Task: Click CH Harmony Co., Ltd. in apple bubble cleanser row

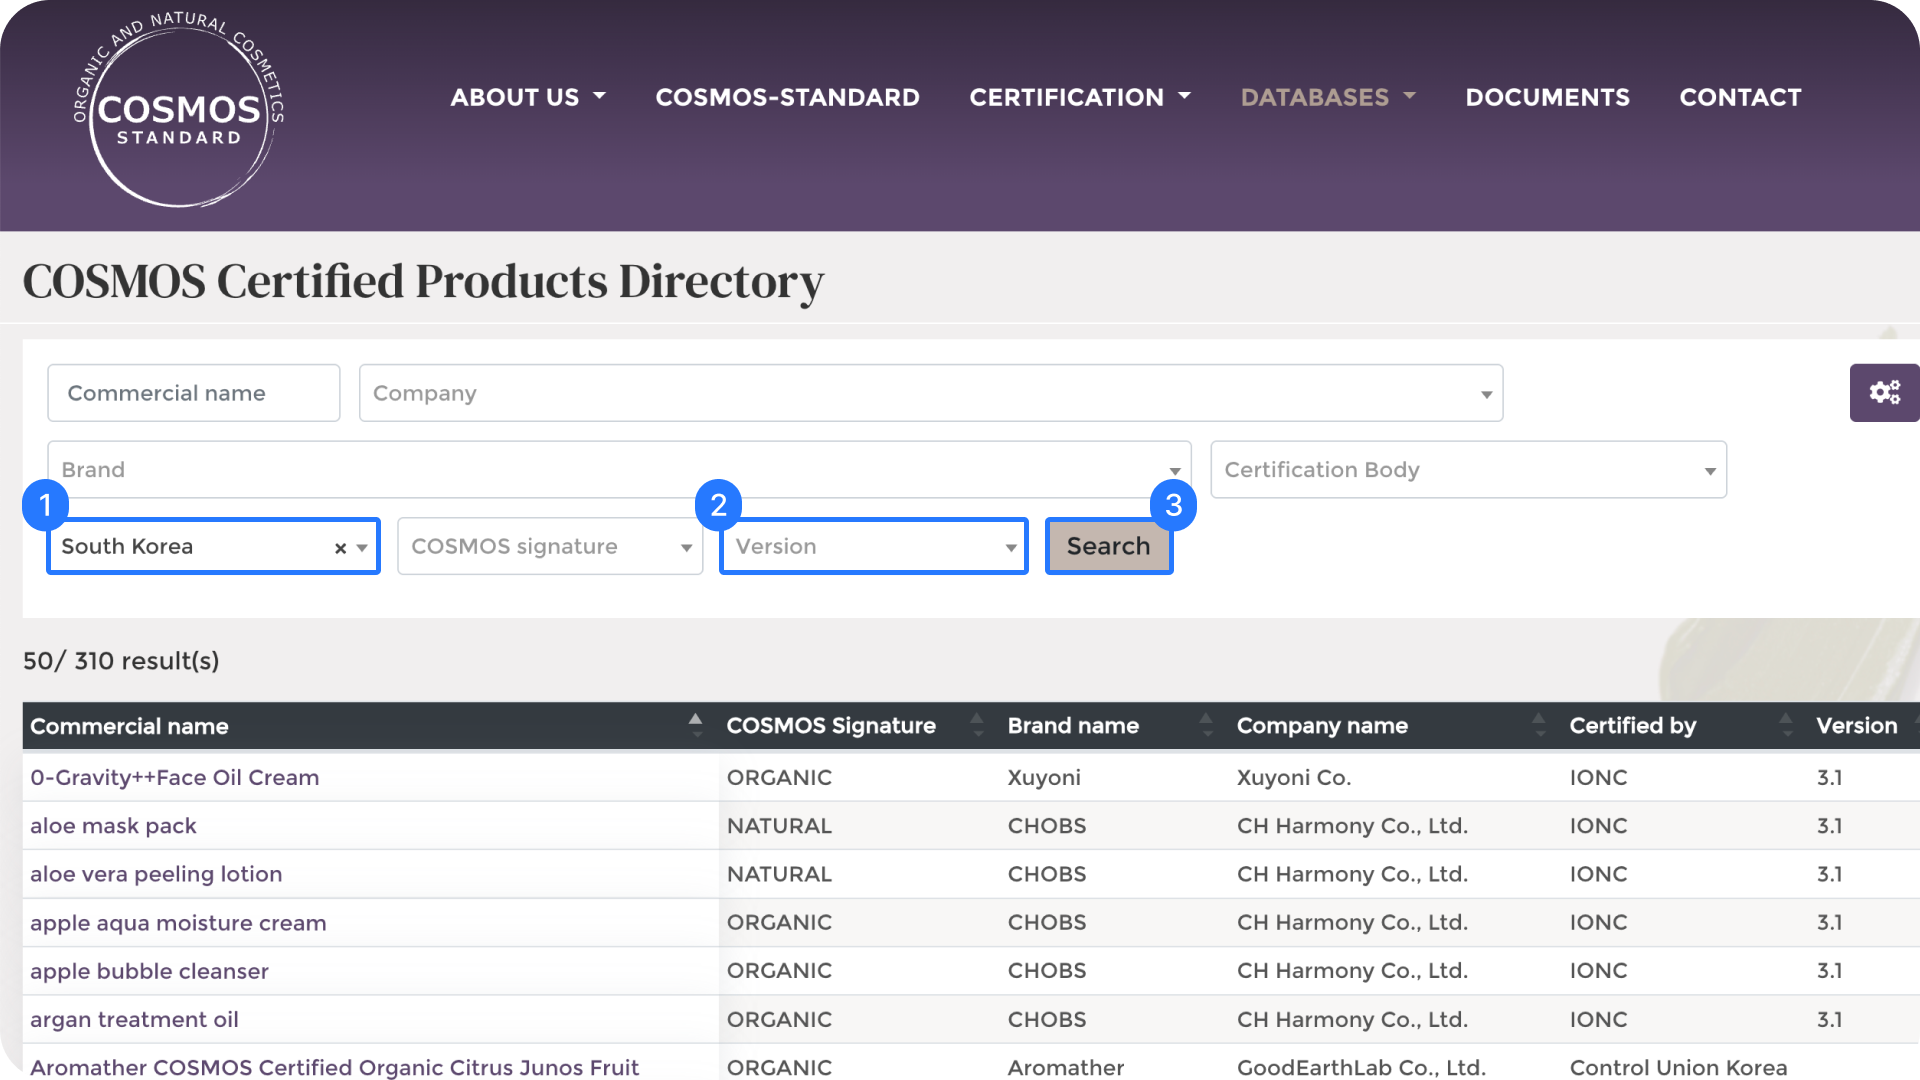Action: click(x=1352, y=971)
